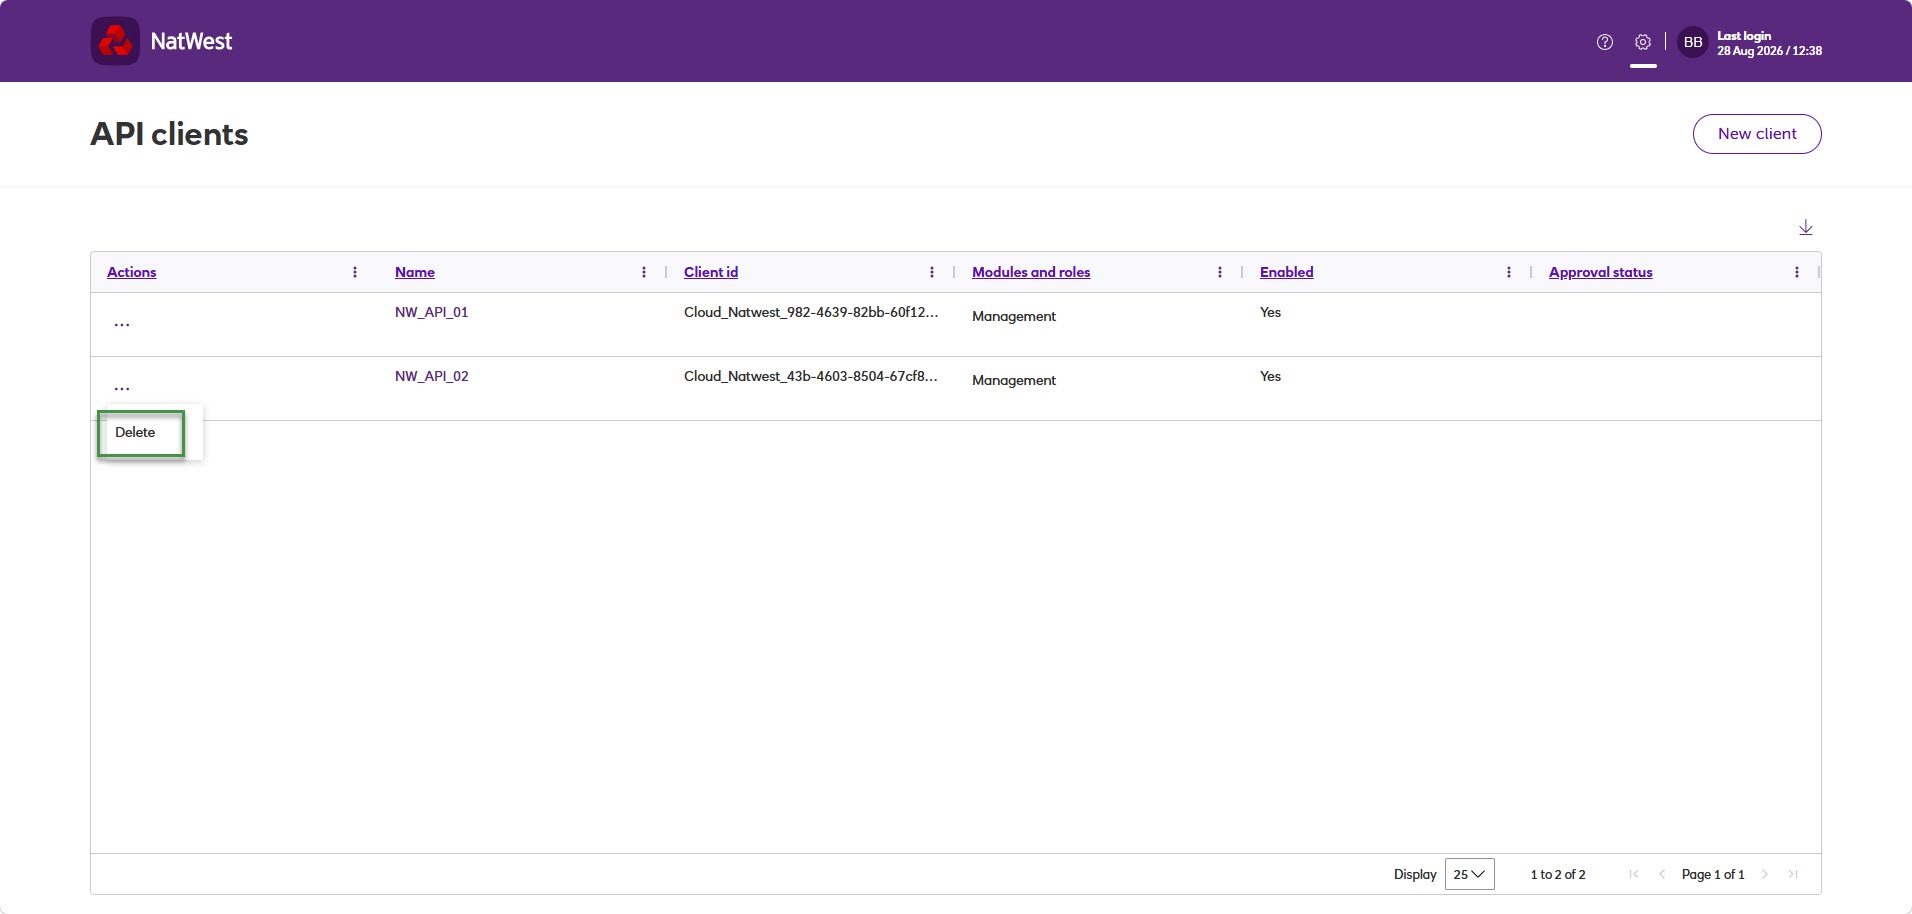The width and height of the screenshot is (1912, 914).
Task: Click the 1 to 2 of 2 count
Action: click(x=1558, y=874)
